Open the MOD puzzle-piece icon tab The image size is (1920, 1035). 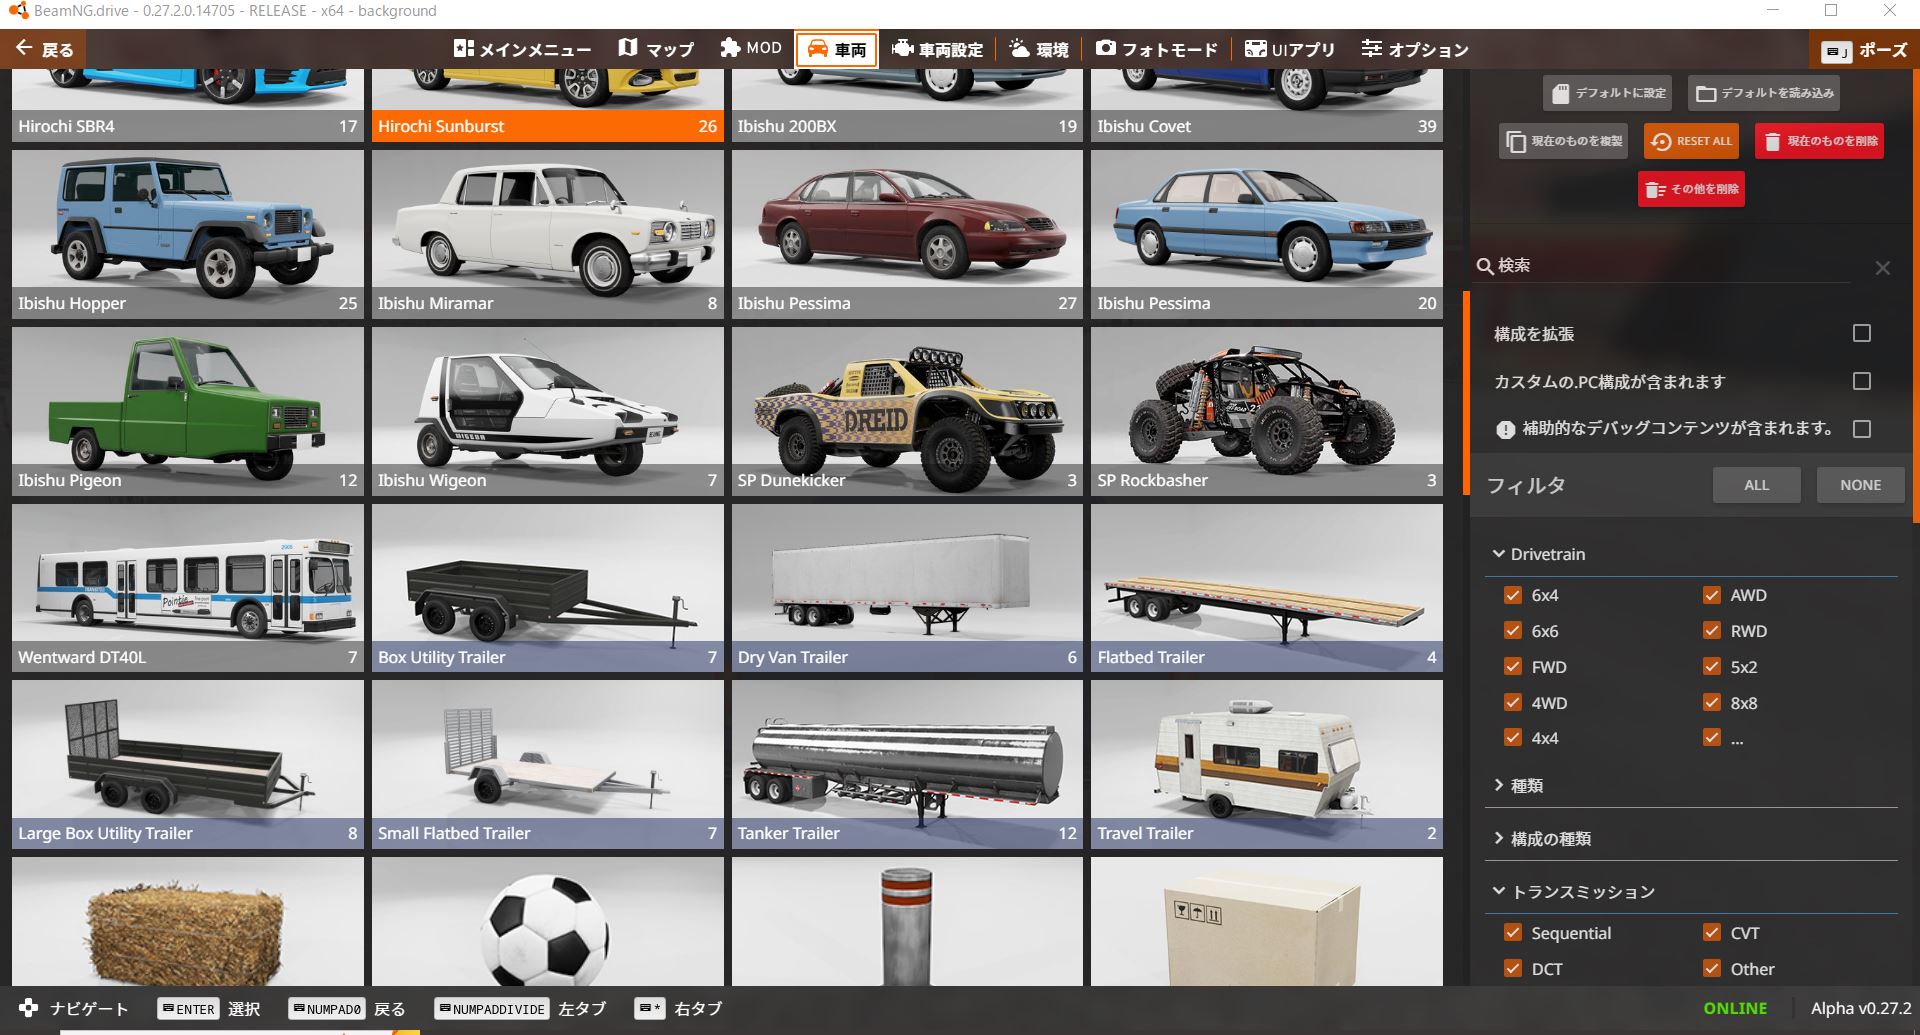(x=730, y=49)
